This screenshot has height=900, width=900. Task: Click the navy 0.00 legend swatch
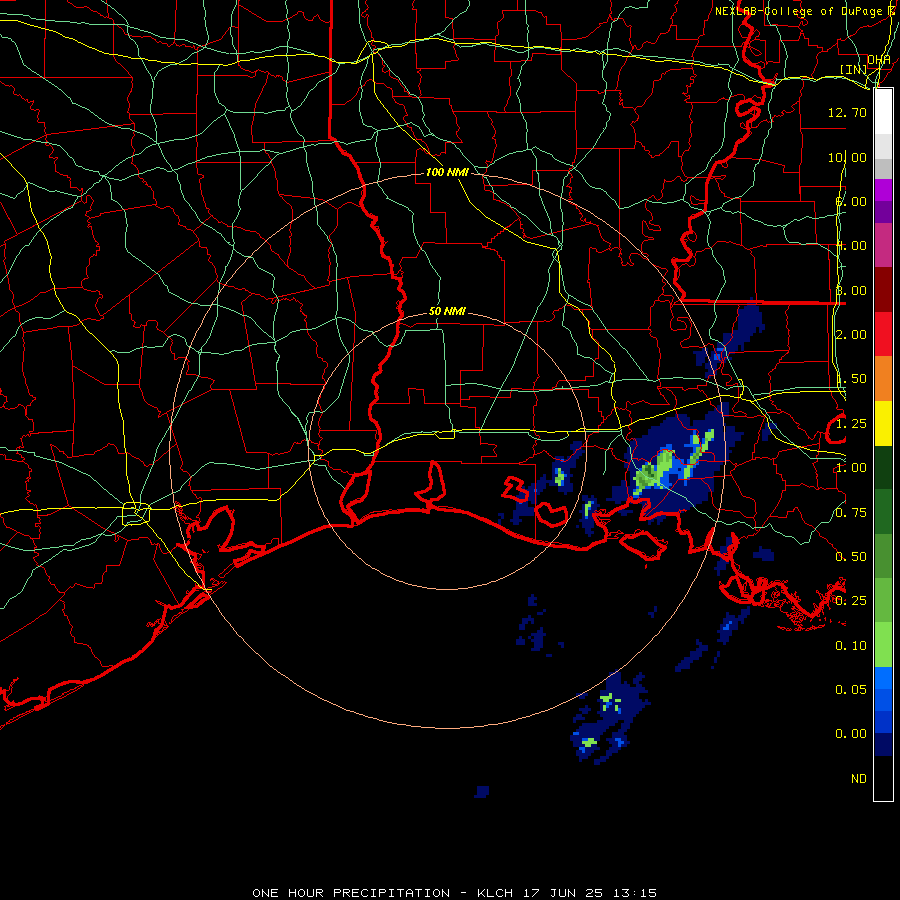[x=883, y=745]
